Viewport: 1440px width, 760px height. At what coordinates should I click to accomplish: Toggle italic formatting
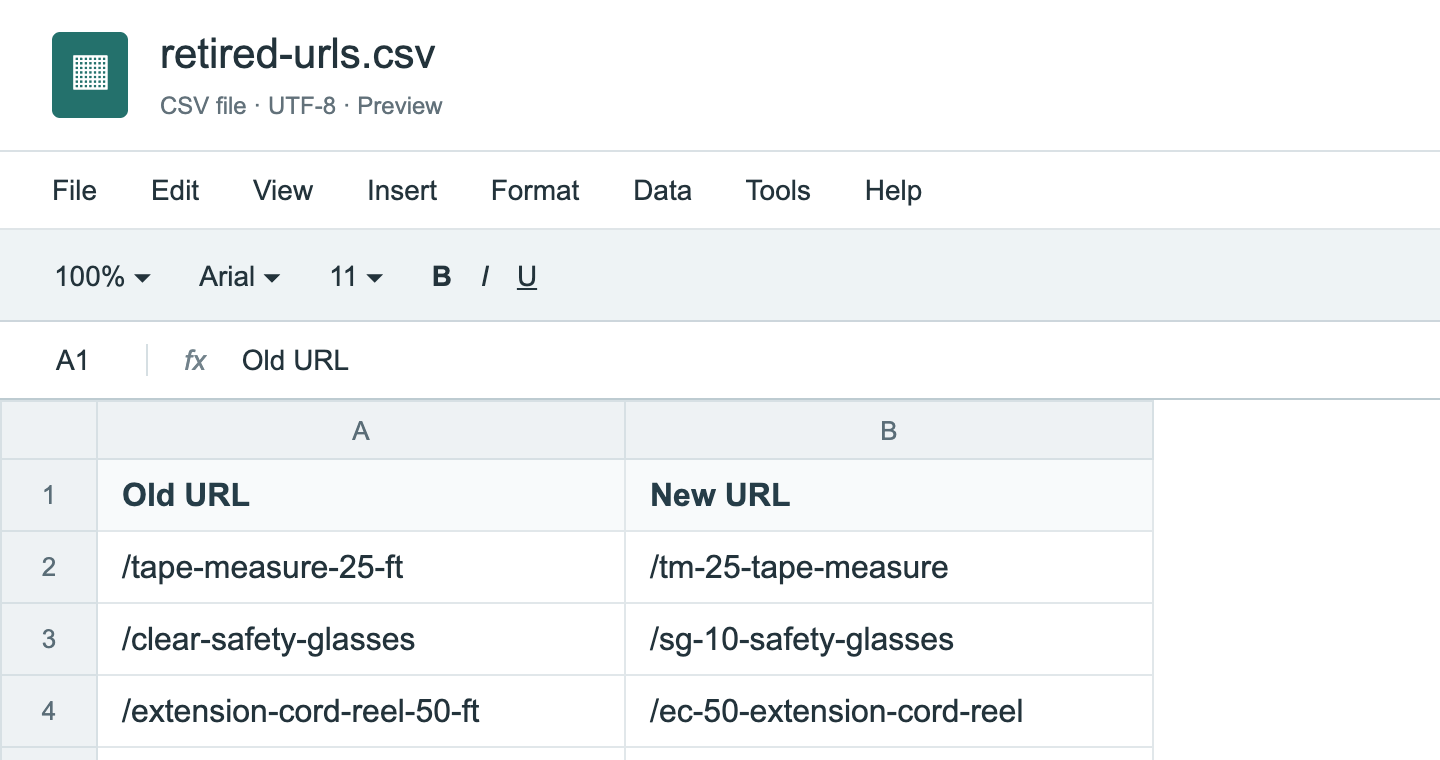click(x=485, y=277)
